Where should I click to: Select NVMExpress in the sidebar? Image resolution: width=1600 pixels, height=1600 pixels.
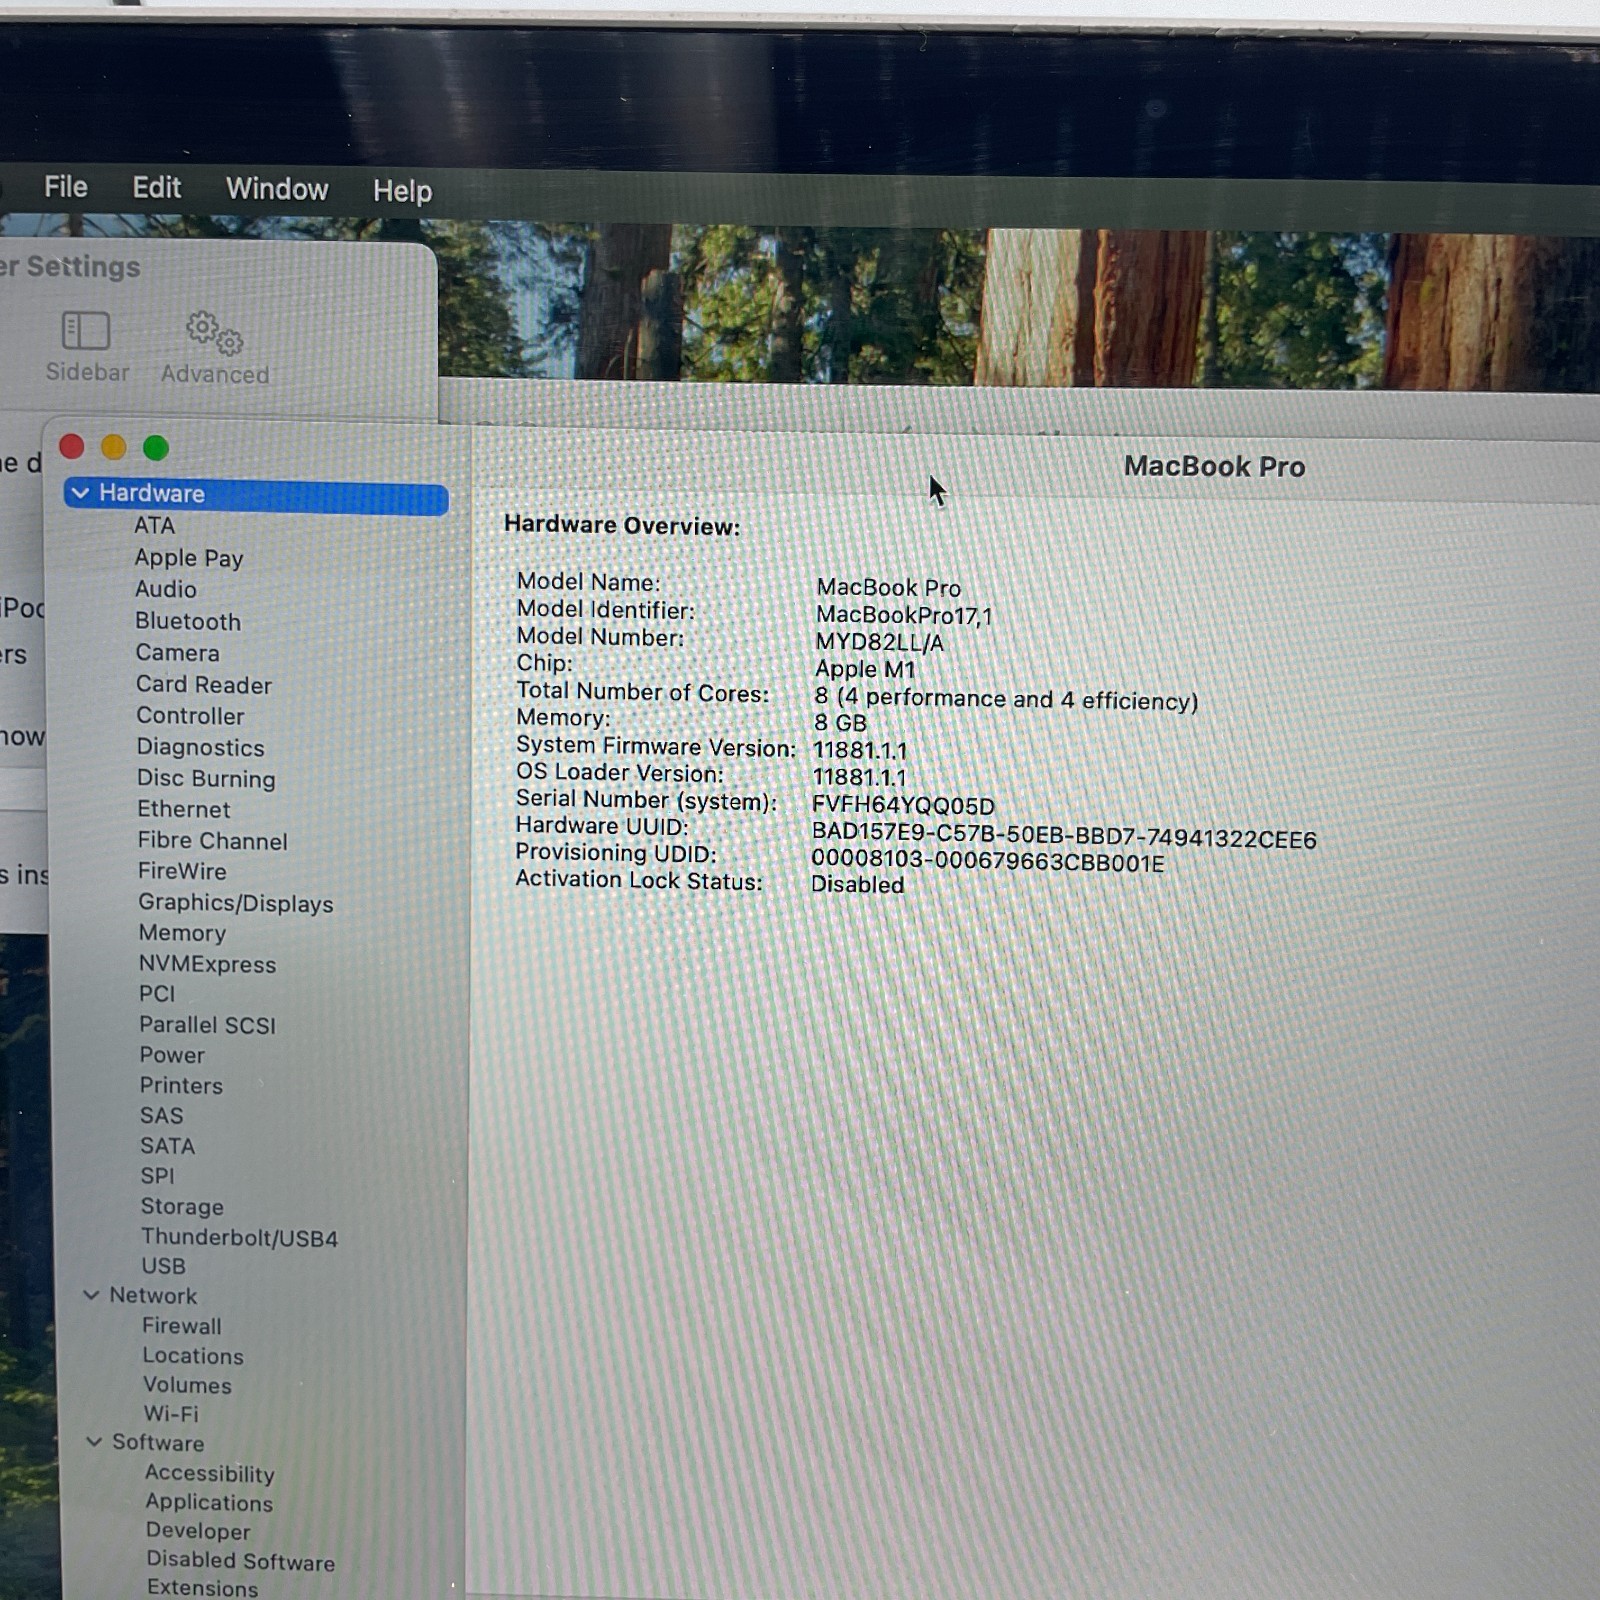207,964
